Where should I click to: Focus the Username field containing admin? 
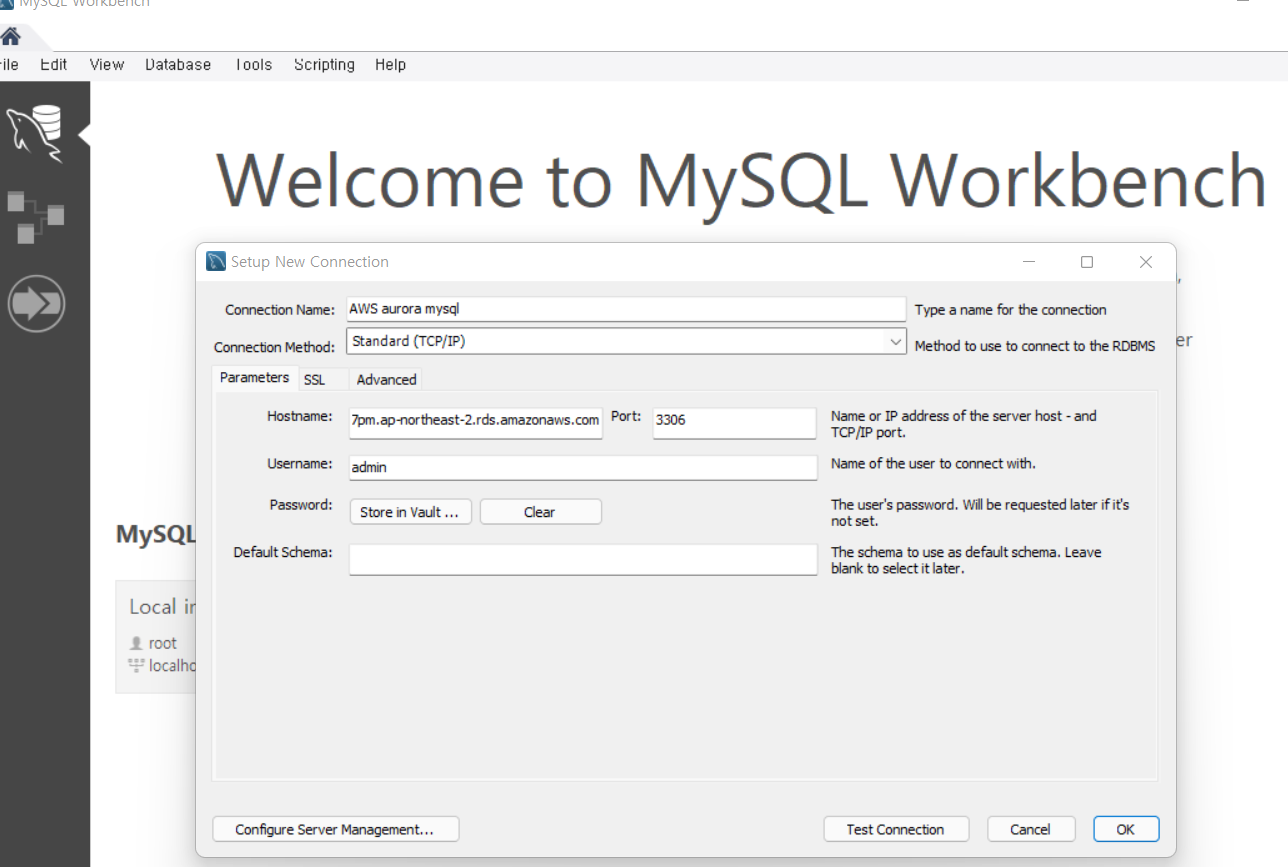[x=583, y=467]
